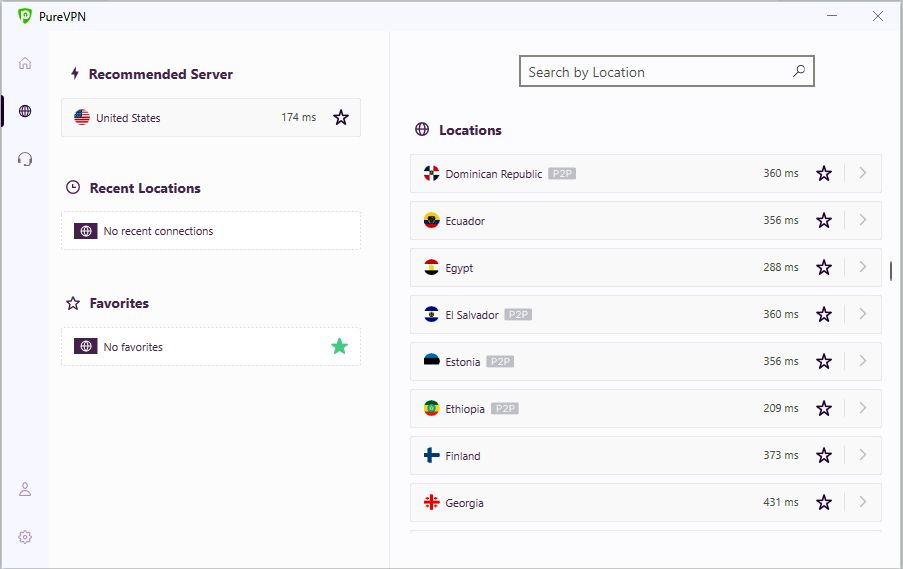Select the globe Locations sidebar icon
Viewport: 903px width, 569px height.
coord(25,111)
